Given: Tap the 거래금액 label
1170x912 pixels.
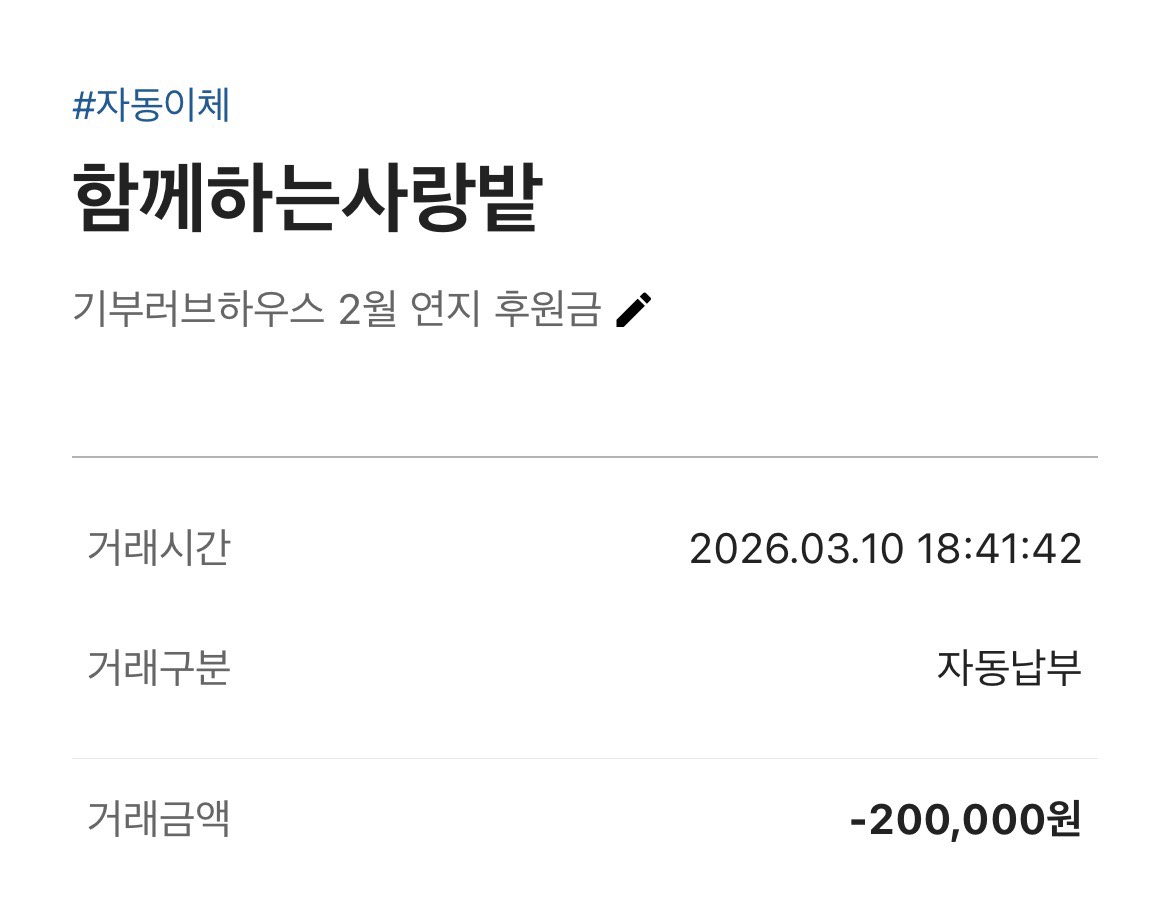Looking at the screenshot, I should tap(159, 820).
